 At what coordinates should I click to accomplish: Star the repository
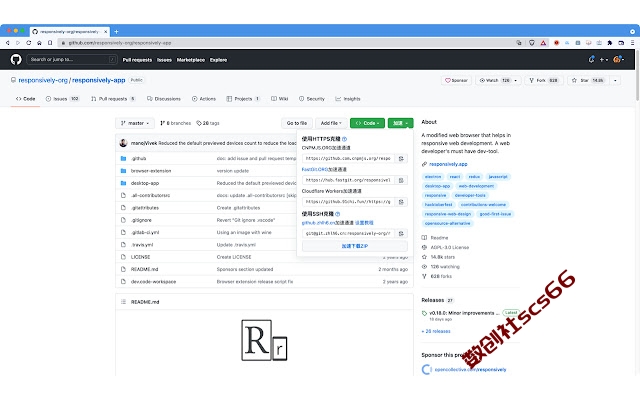click(x=588, y=80)
